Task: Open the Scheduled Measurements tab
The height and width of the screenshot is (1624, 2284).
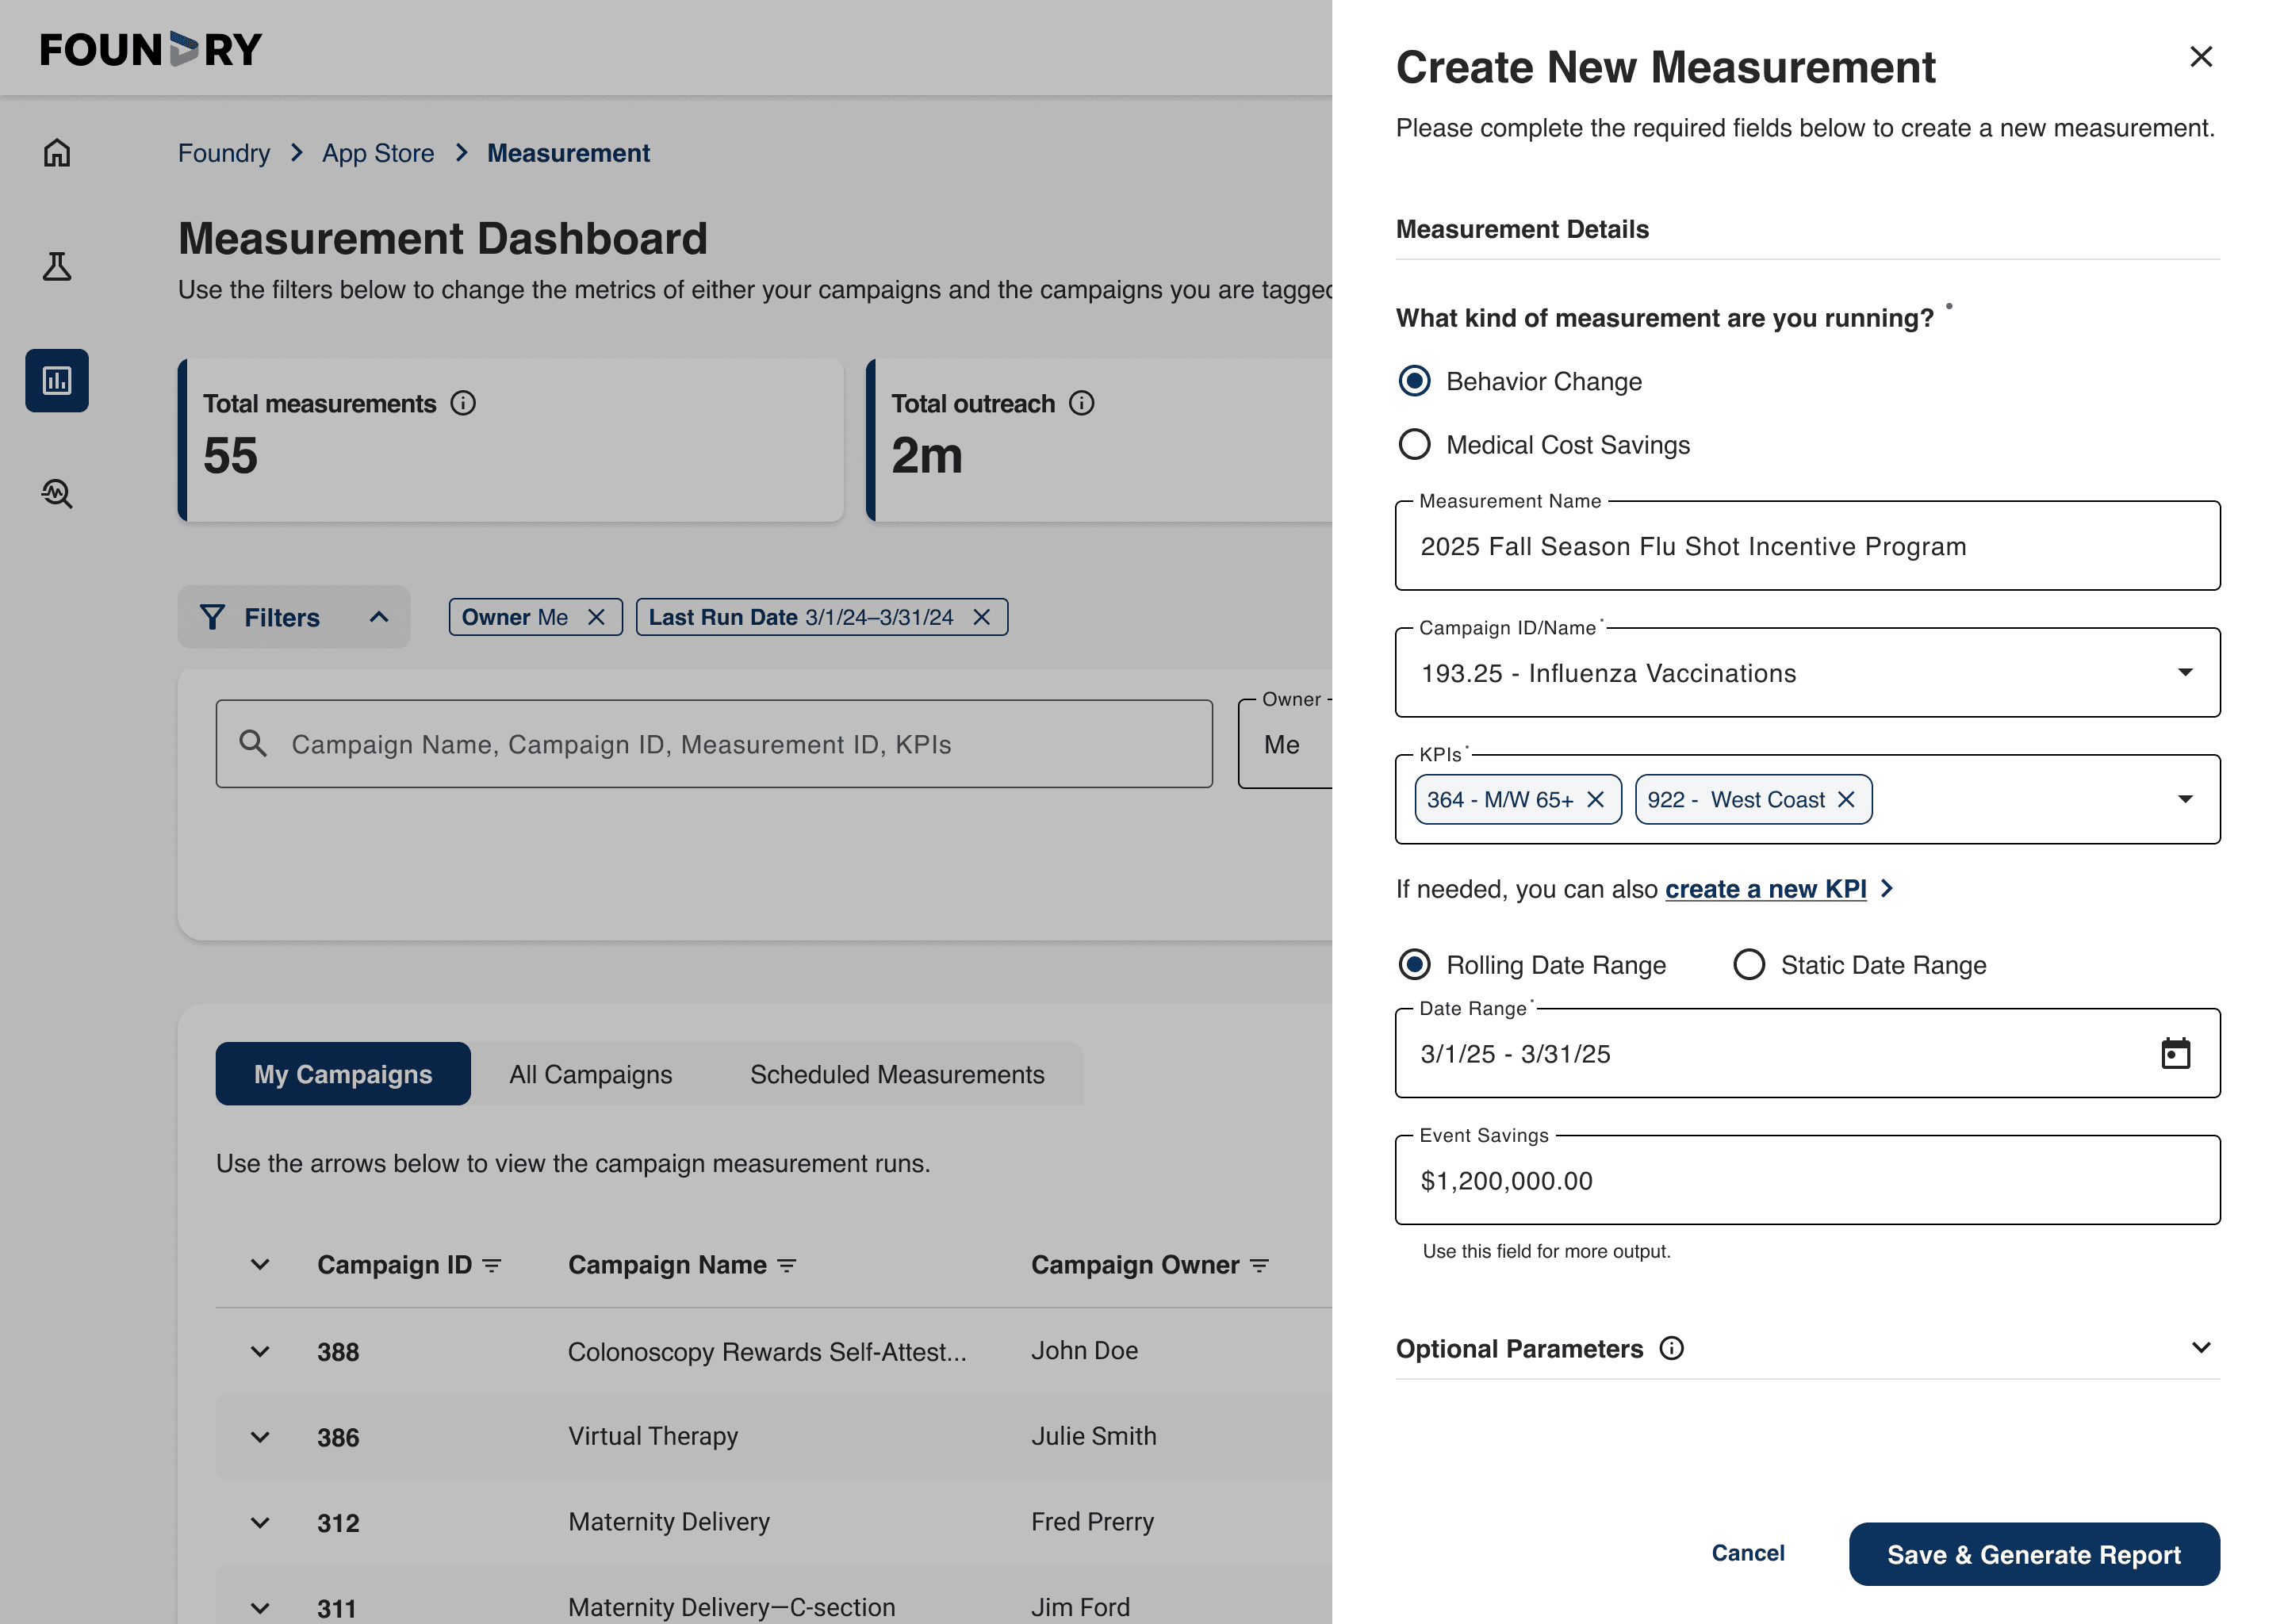Action: (897, 1075)
